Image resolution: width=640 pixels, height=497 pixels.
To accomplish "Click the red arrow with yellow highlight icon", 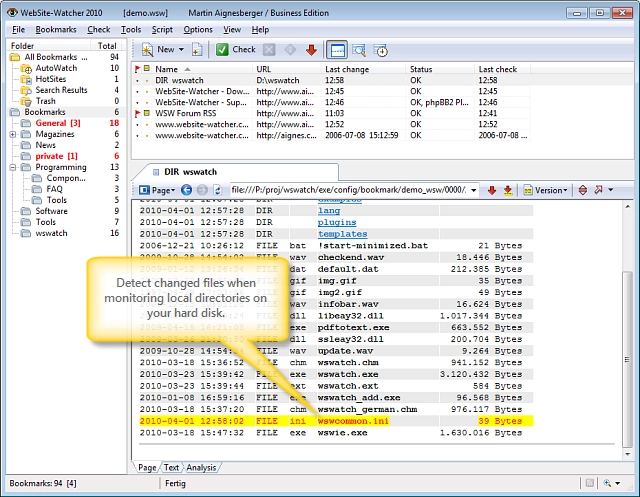I will point(508,190).
